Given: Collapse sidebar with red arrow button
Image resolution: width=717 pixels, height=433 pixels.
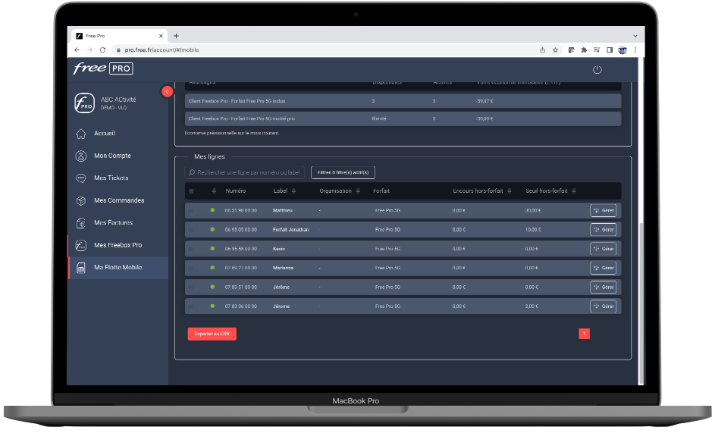Looking at the screenshot, I should [167, 92].
